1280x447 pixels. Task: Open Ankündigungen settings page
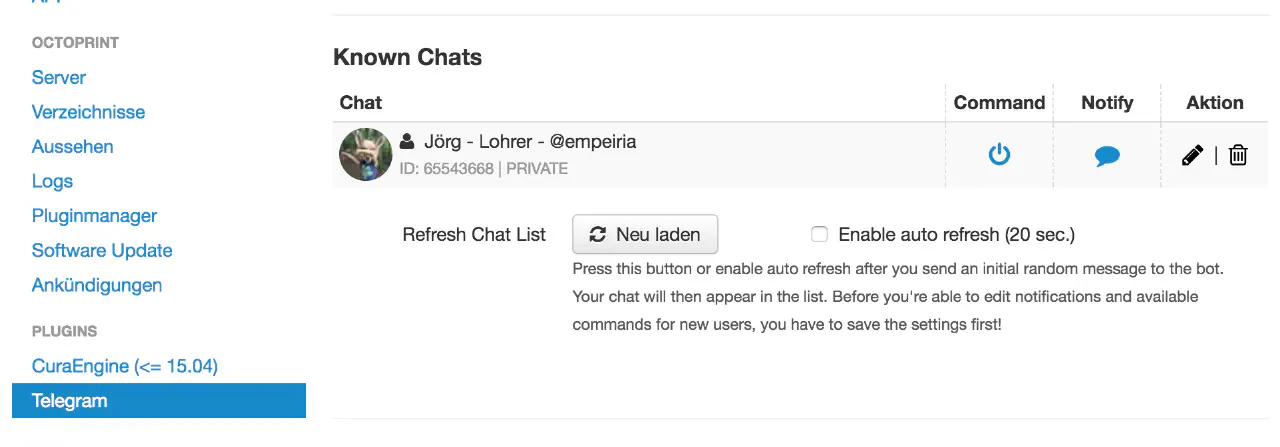pos(97,285)
